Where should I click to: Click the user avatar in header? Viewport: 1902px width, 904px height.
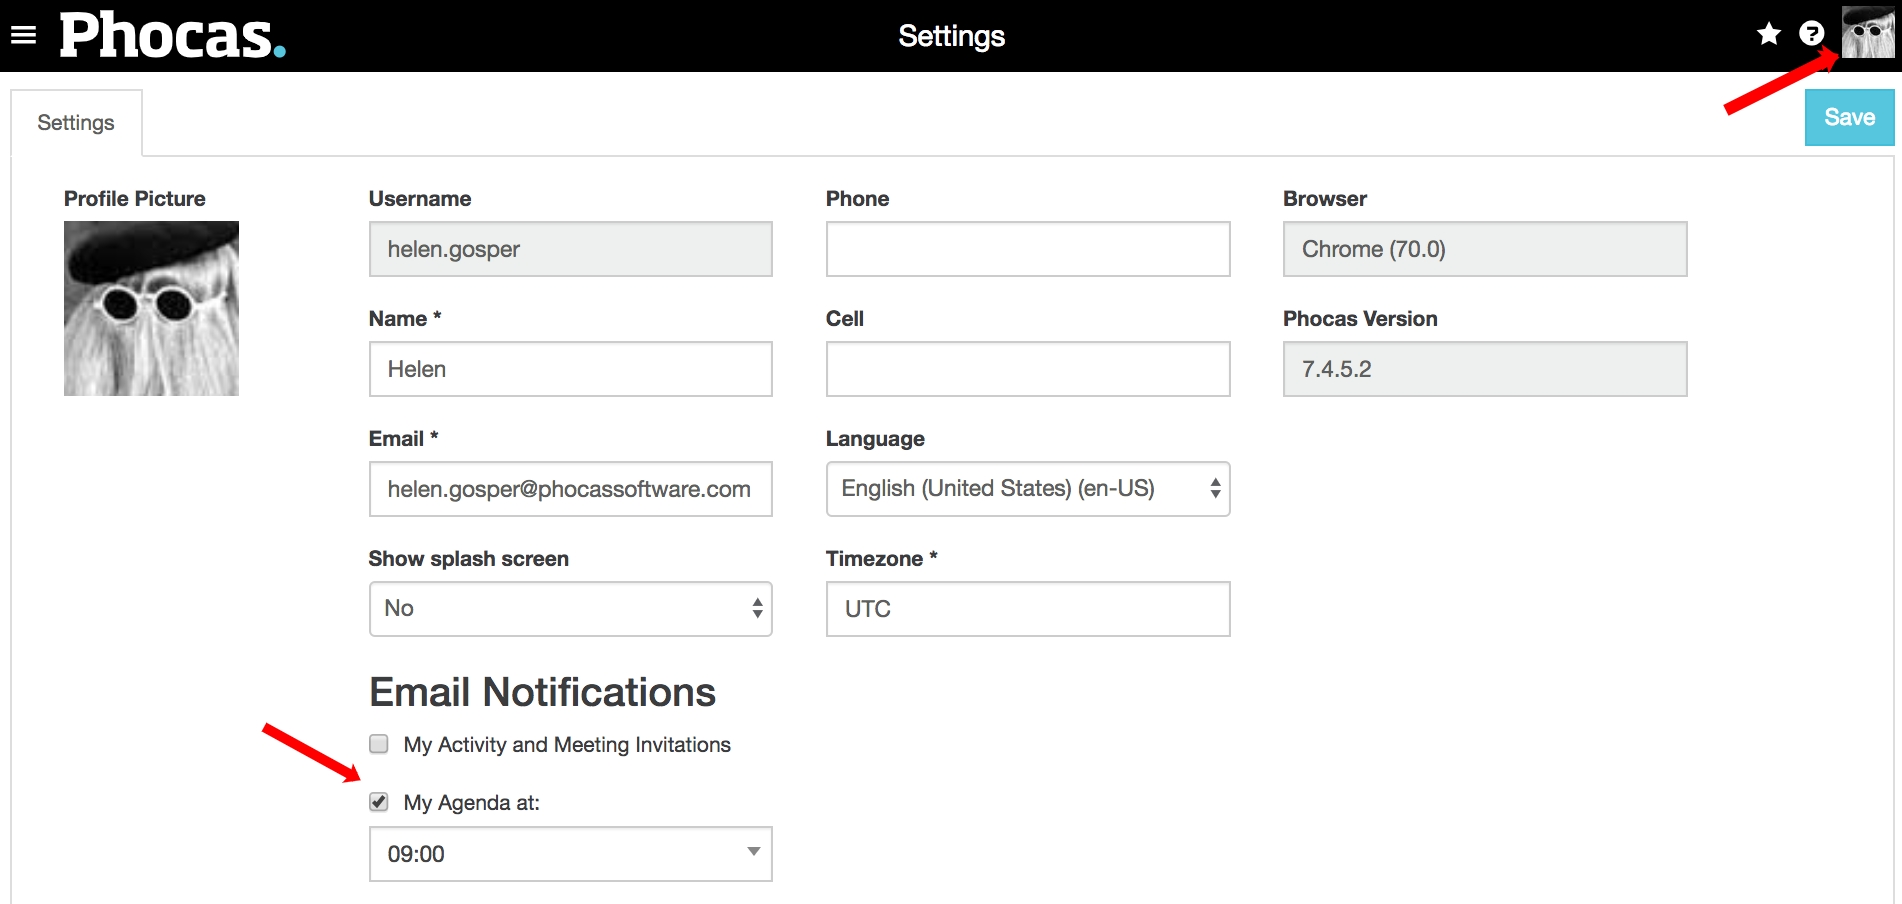point(1867,32)
